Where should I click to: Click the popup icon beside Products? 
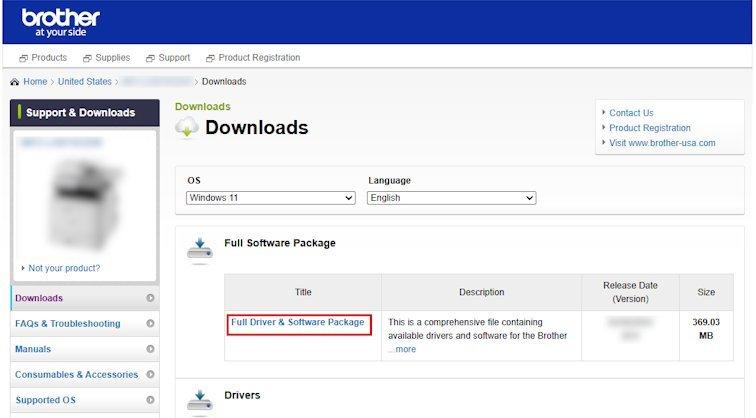pos(23,58)
